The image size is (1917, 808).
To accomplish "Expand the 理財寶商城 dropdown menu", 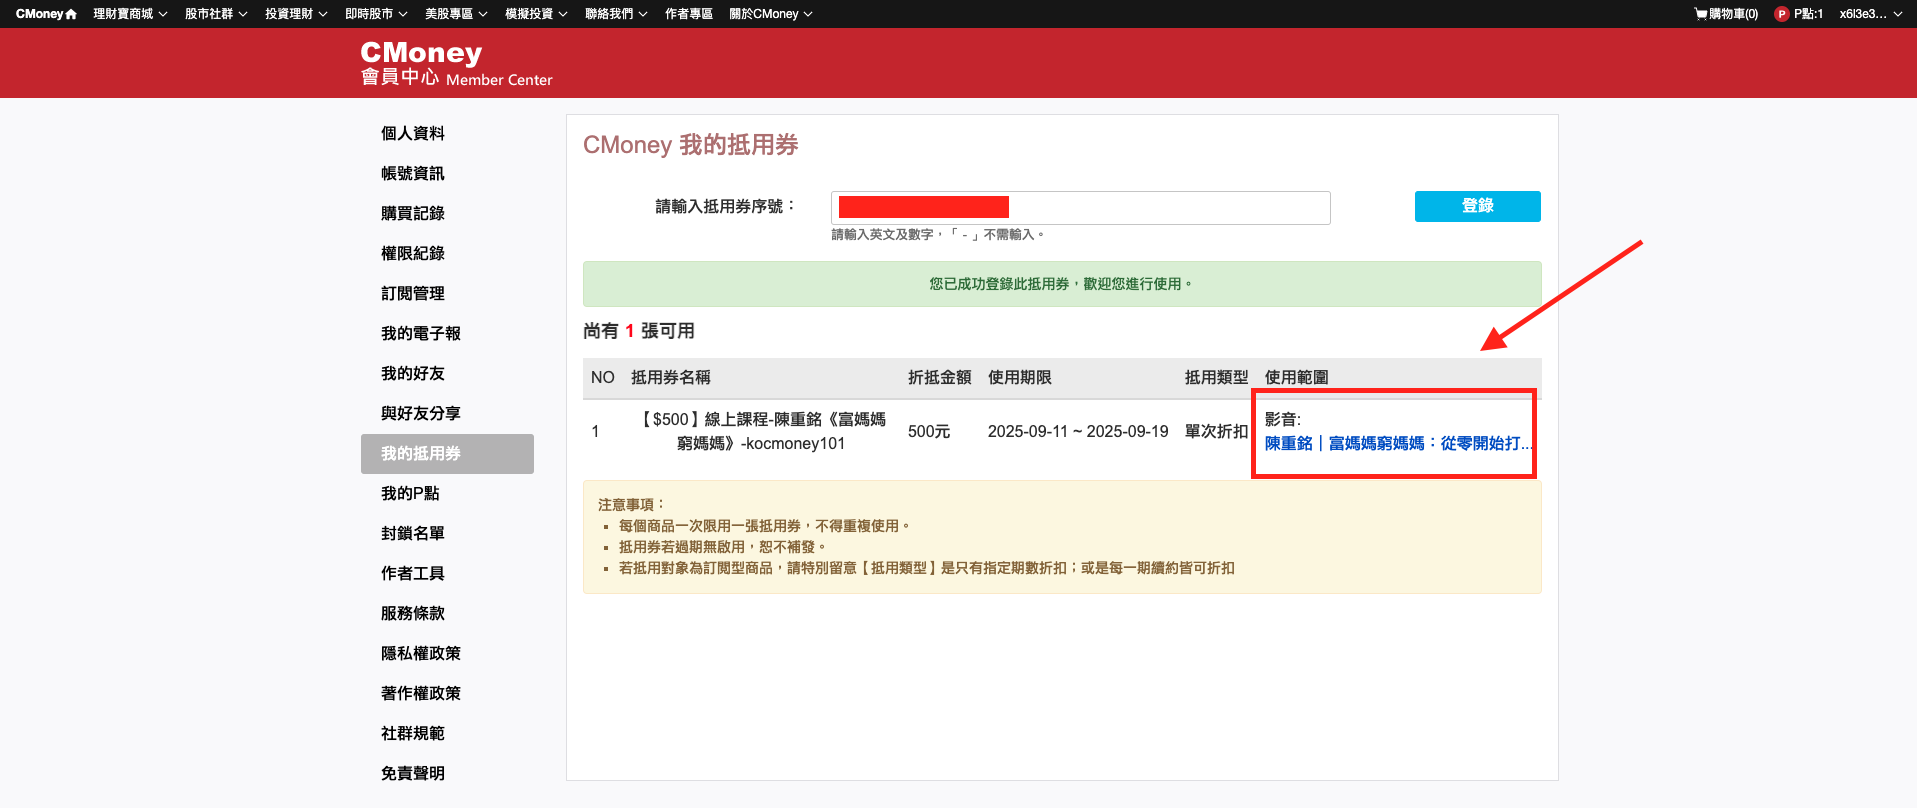I will tap(130, 14).
